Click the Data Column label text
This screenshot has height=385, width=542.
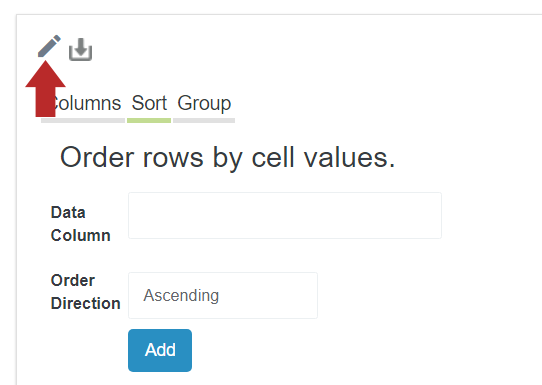(81, 224)
